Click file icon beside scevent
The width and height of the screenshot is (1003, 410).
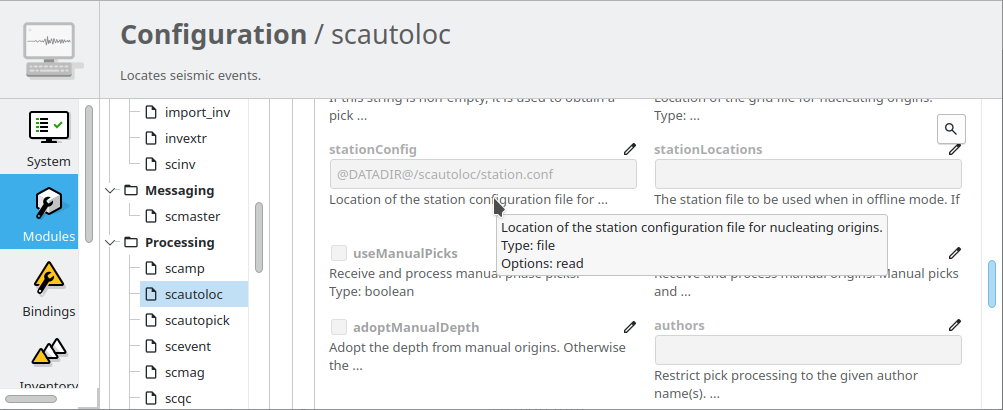[x=151, y=347]
